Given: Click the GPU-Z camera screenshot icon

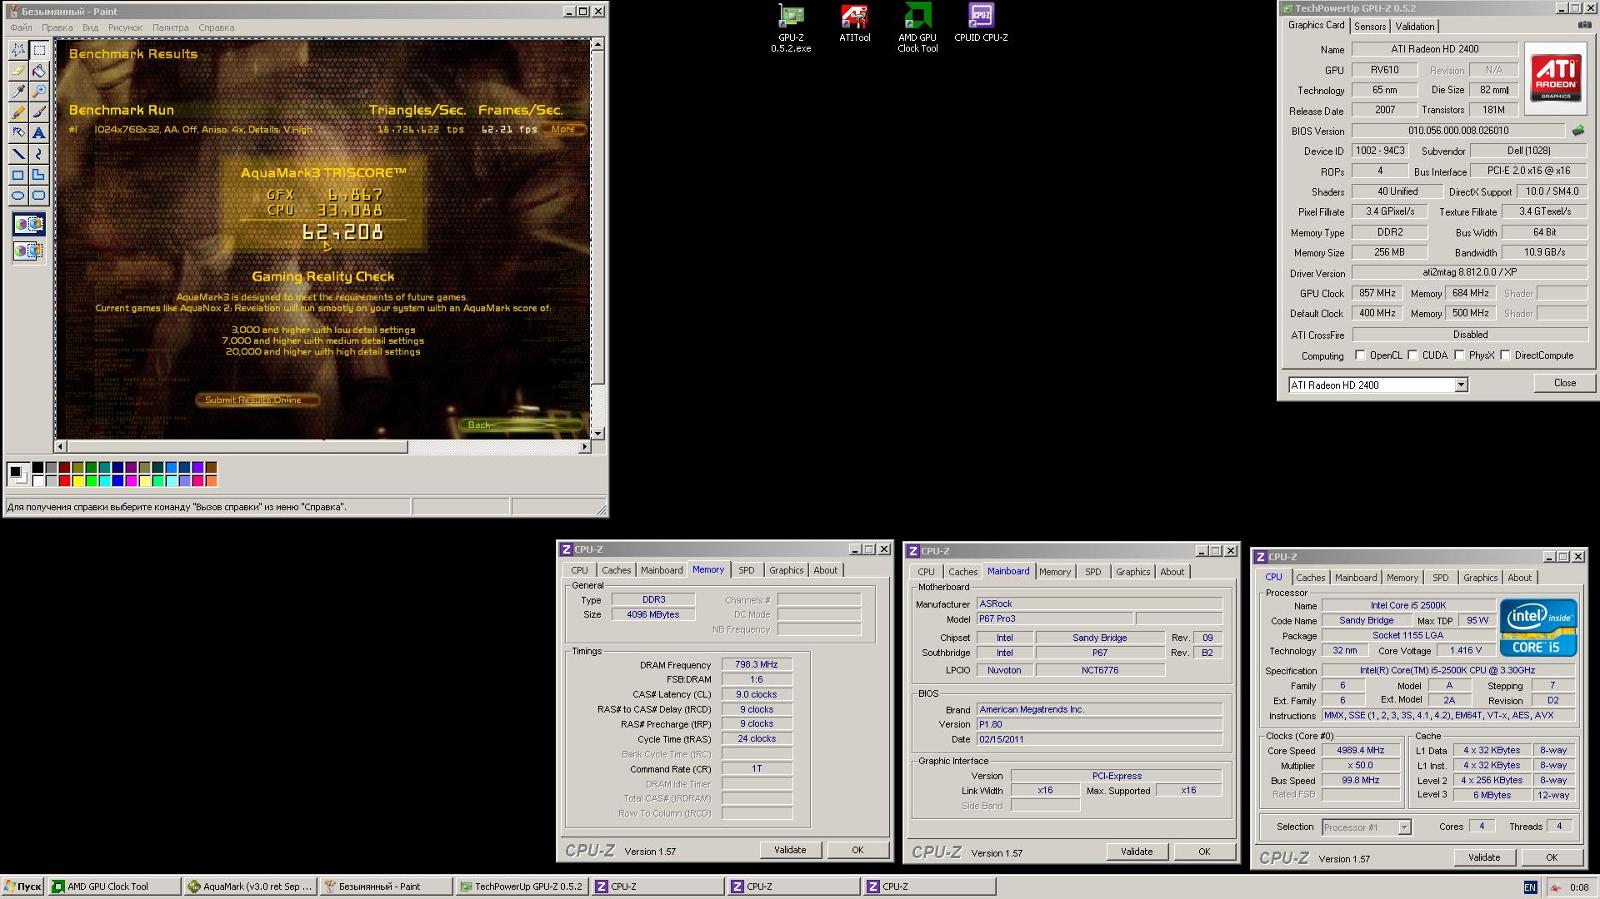Looking at the screenshot, I should [1586, 25].
